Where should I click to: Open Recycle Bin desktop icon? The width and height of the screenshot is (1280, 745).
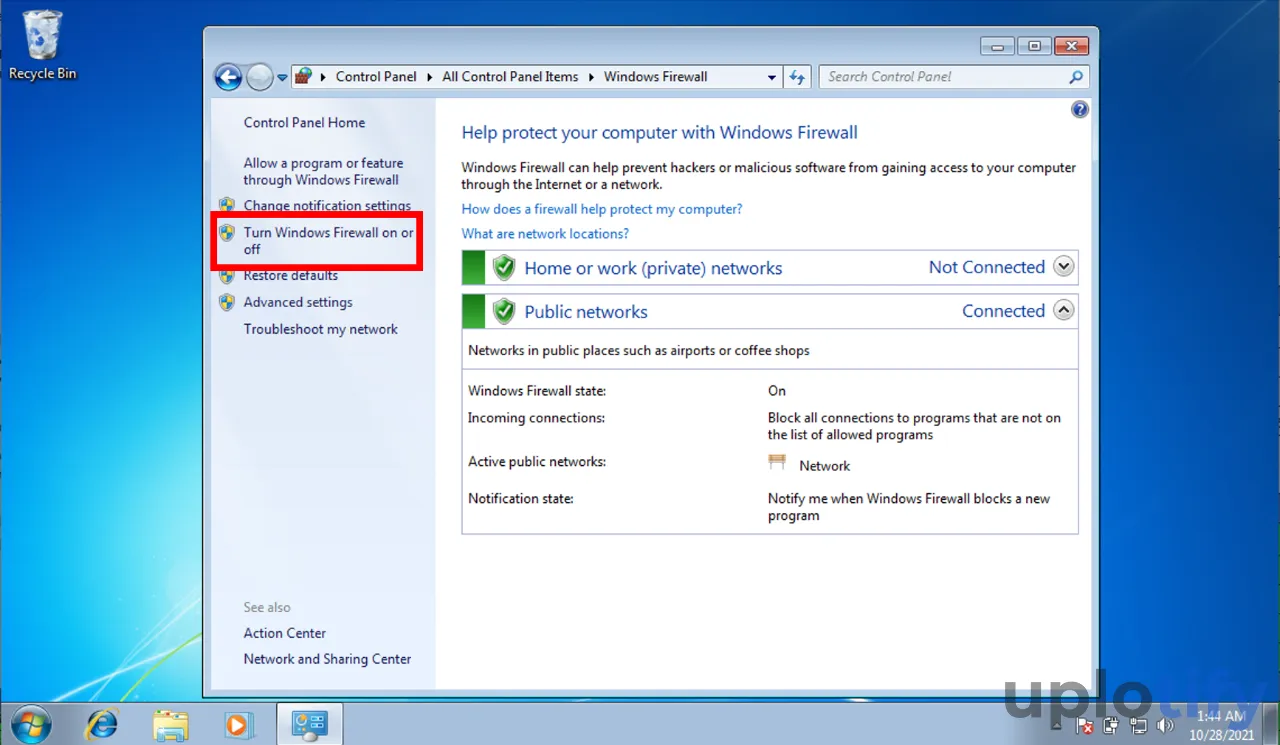(x=42, y=46)
